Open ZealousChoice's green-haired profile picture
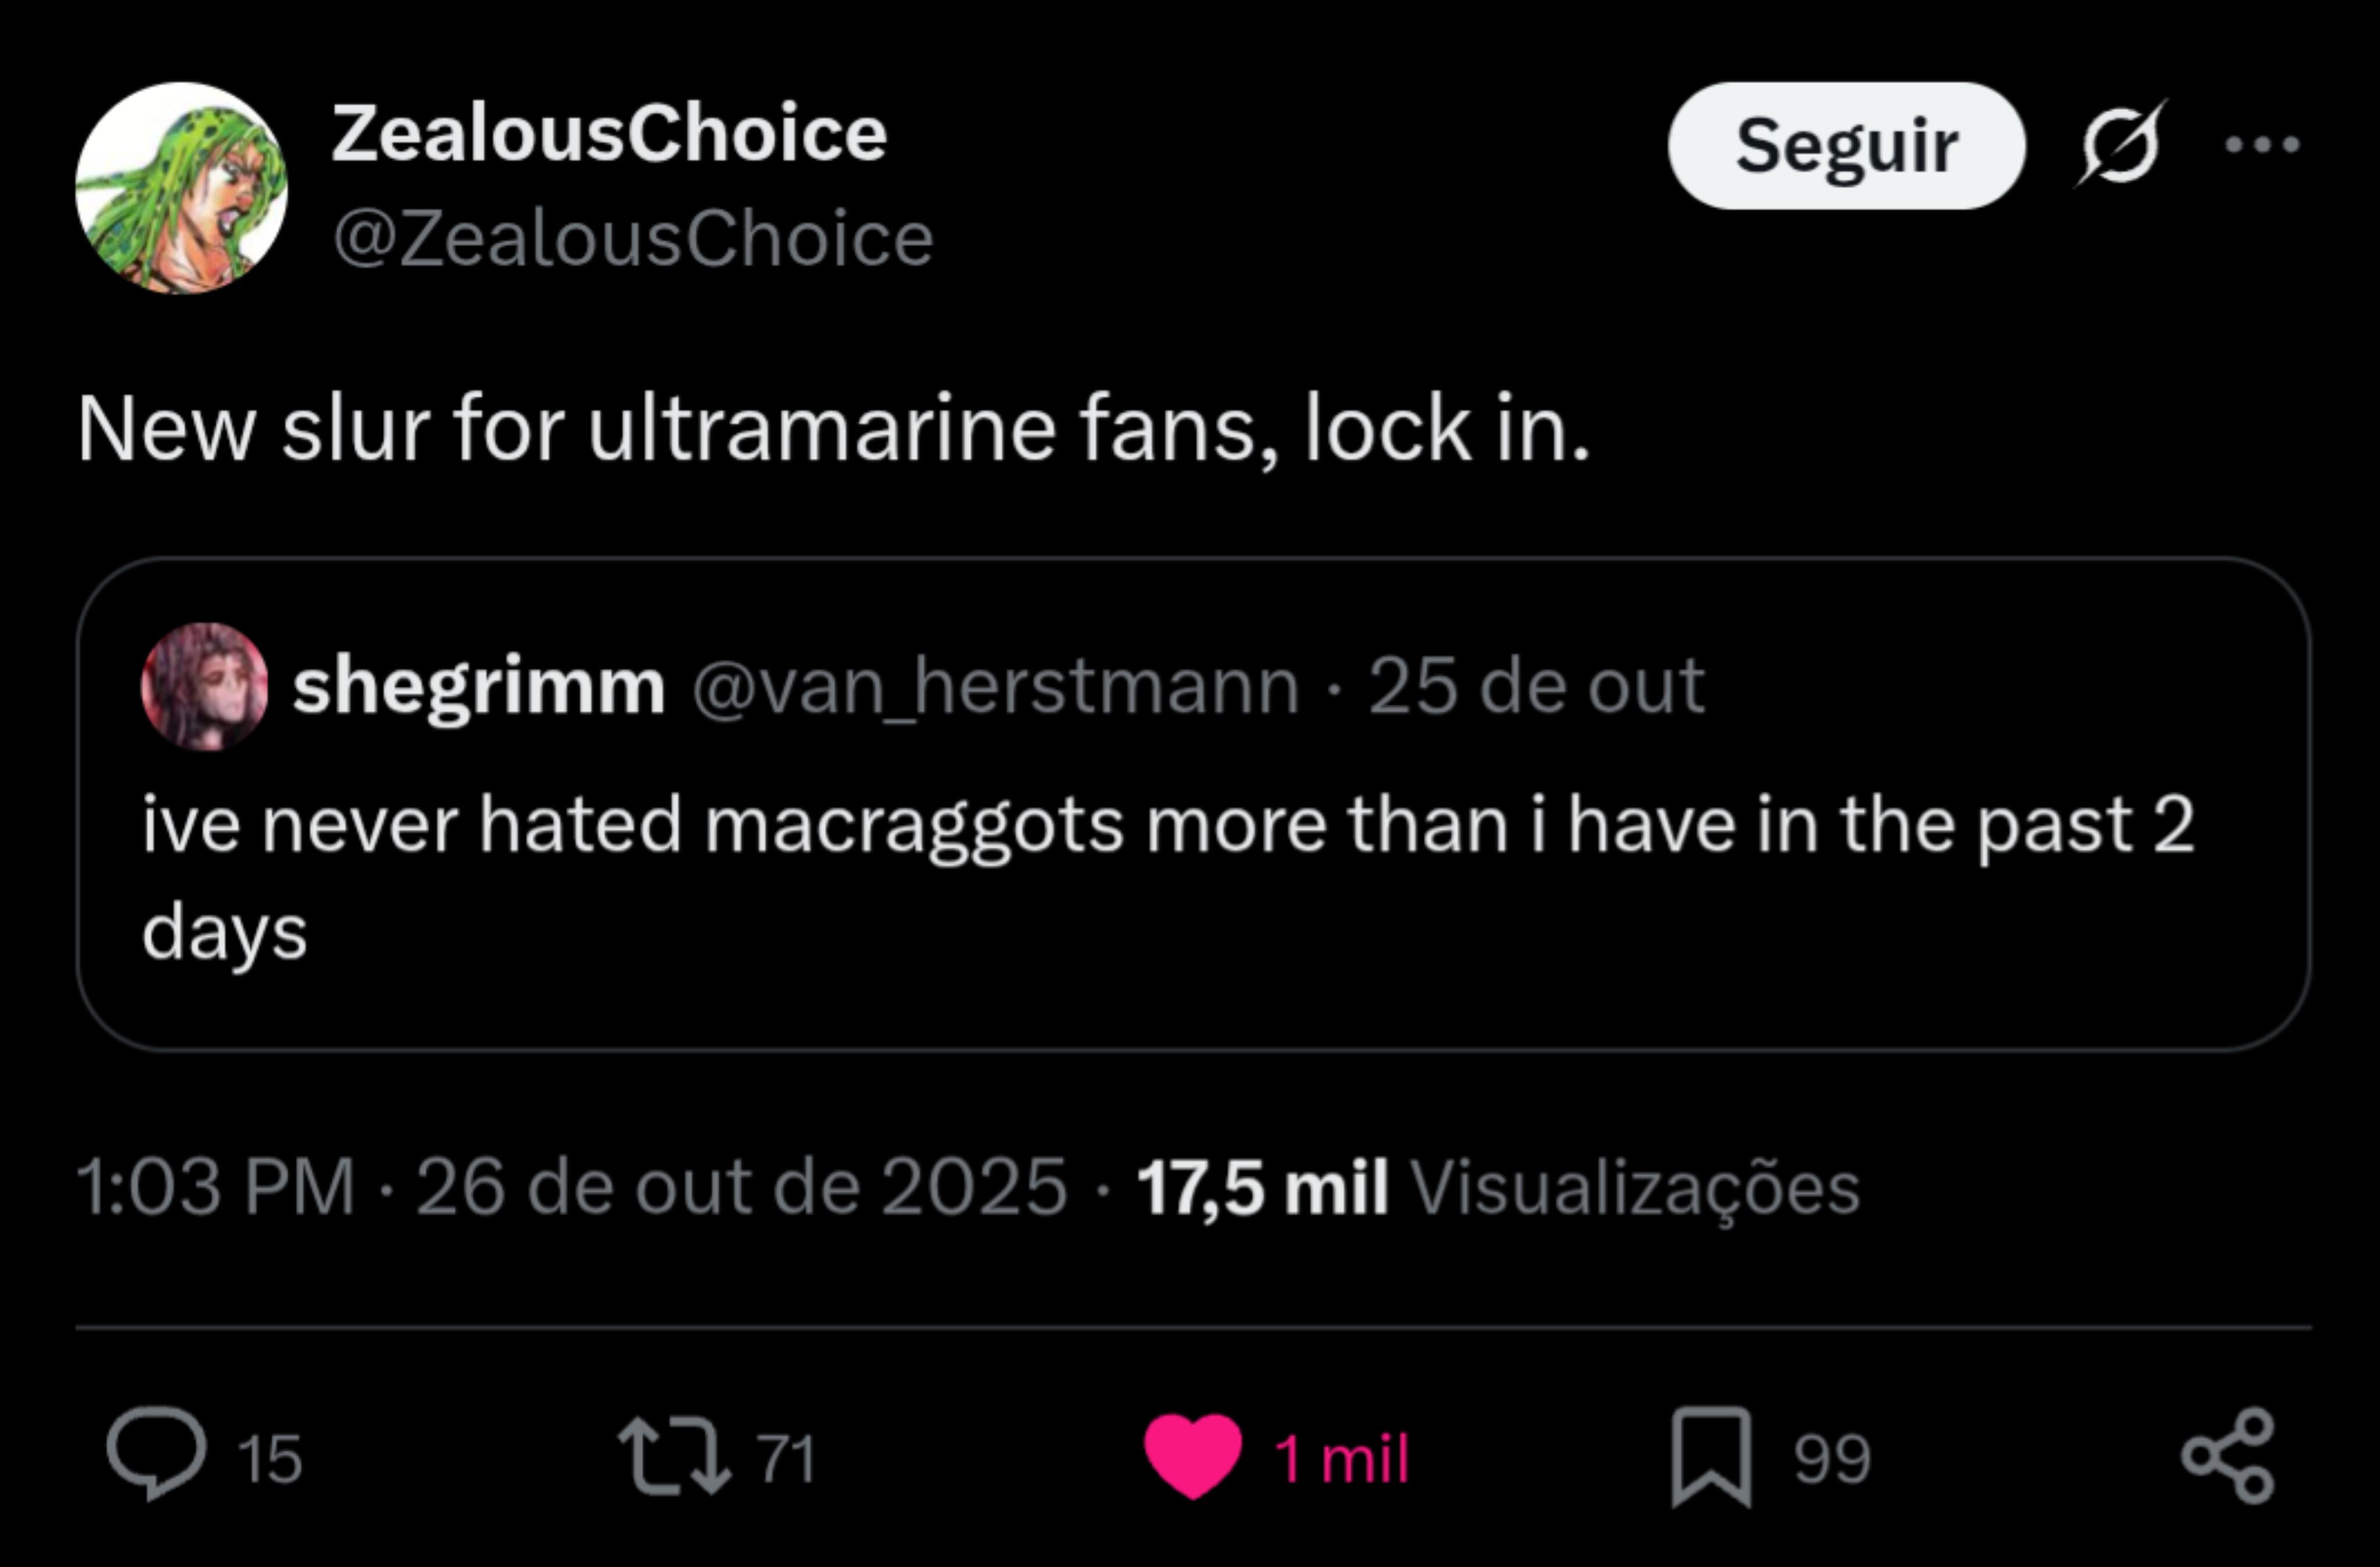 pyautogui.click(x=181, y=188)
